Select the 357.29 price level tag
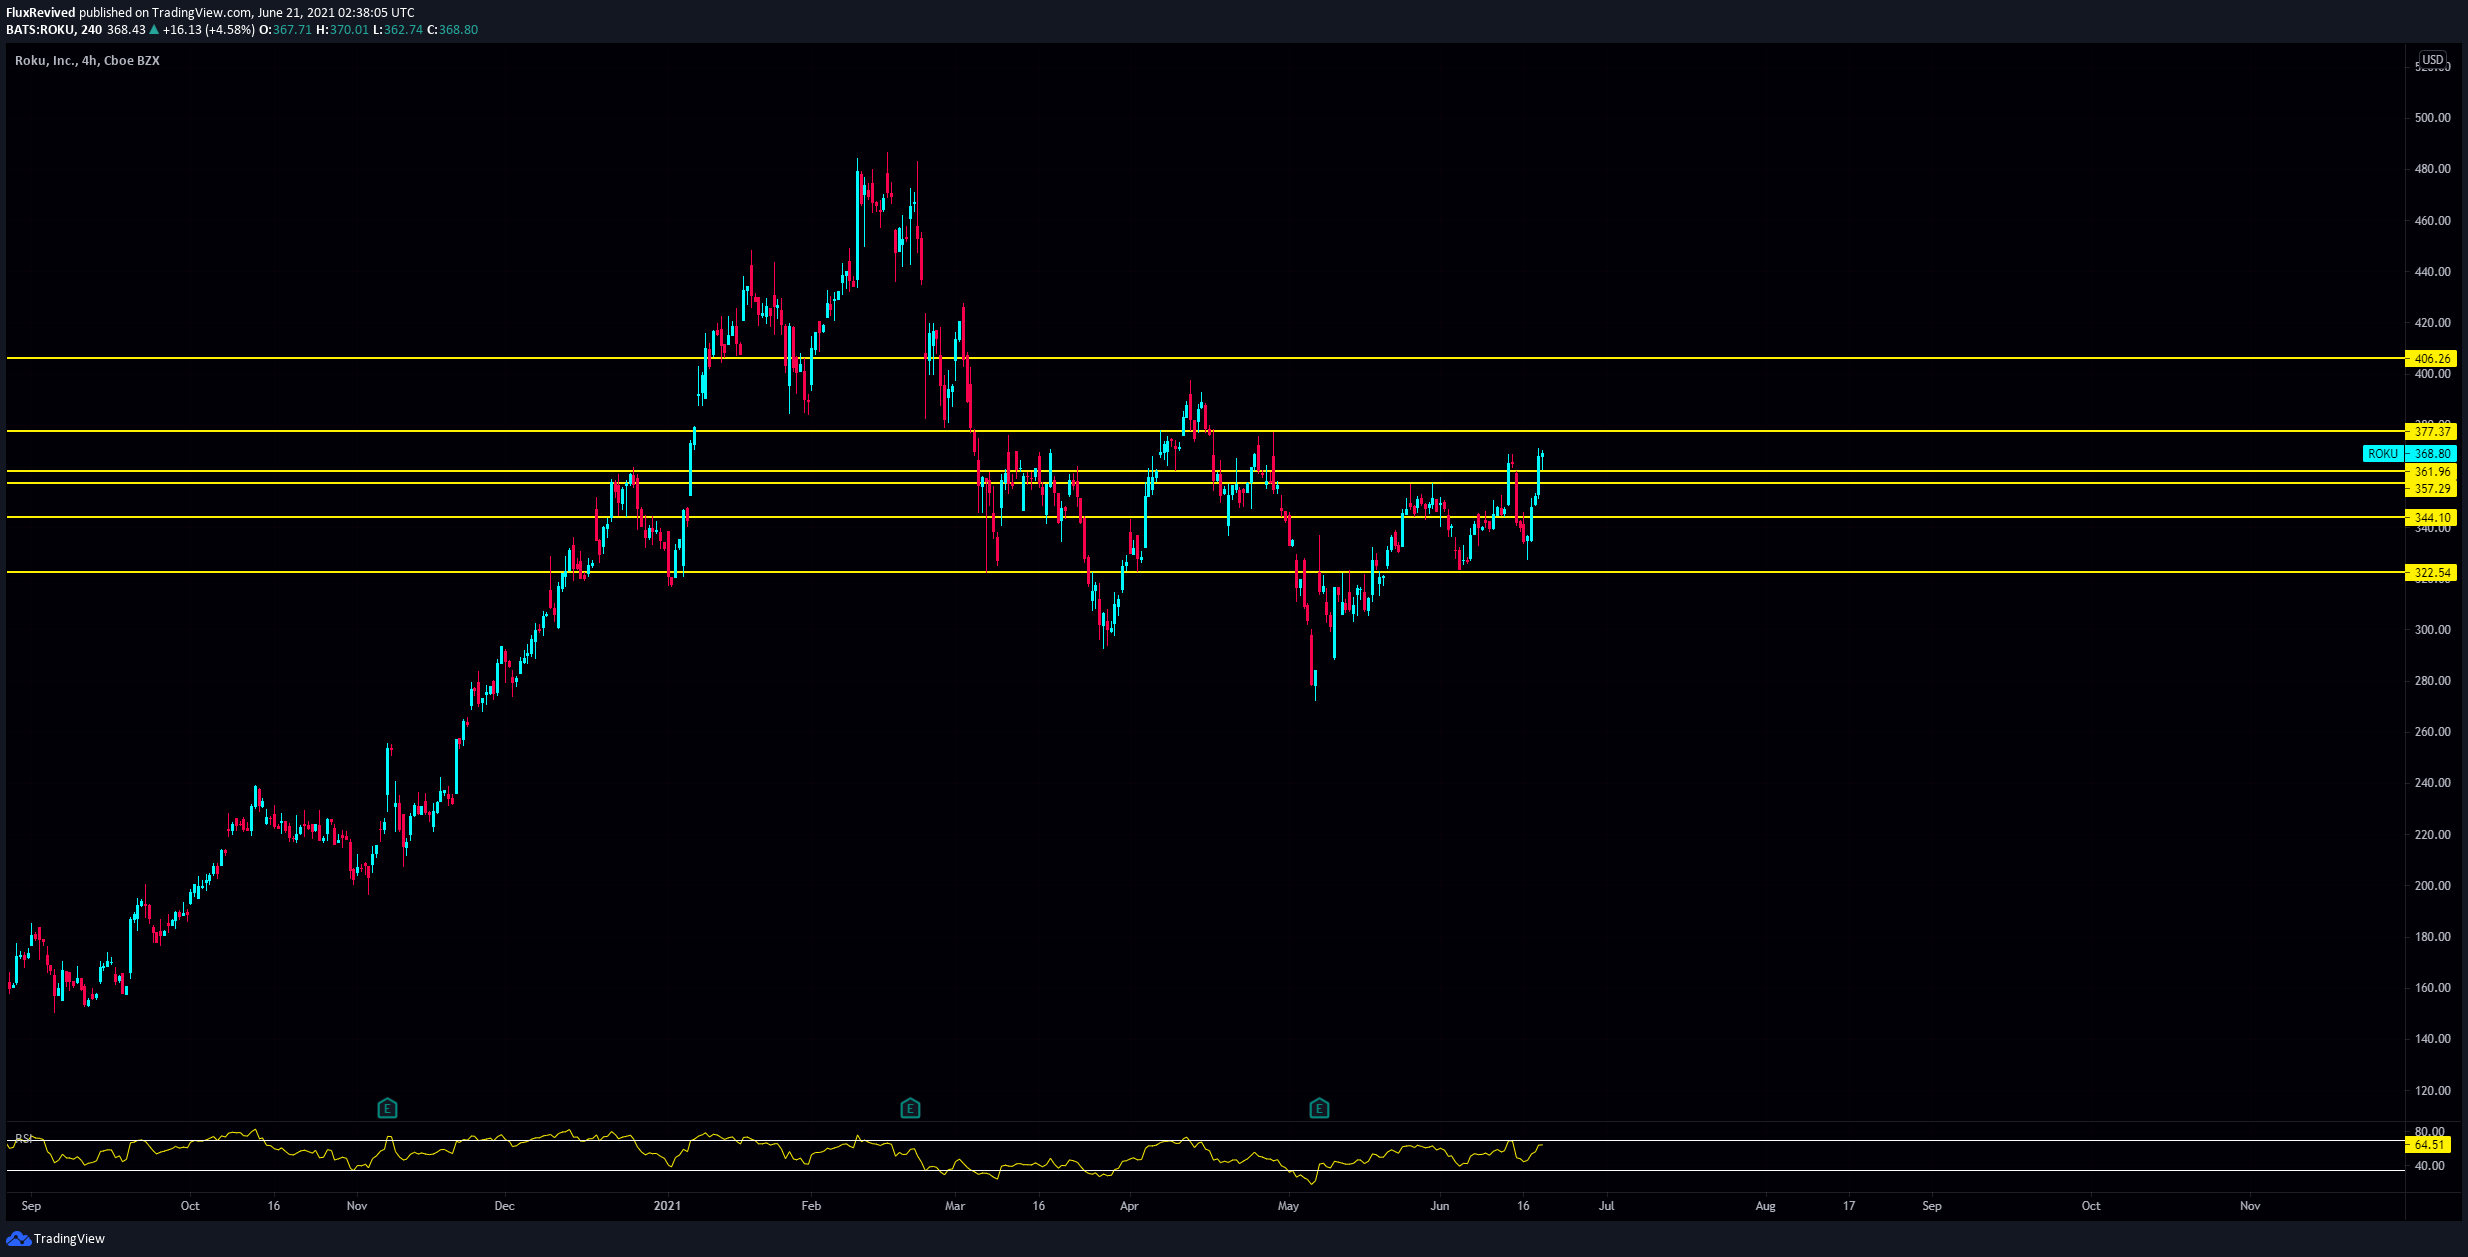Screen dimensions: 2468x1257 point(2431,489)
